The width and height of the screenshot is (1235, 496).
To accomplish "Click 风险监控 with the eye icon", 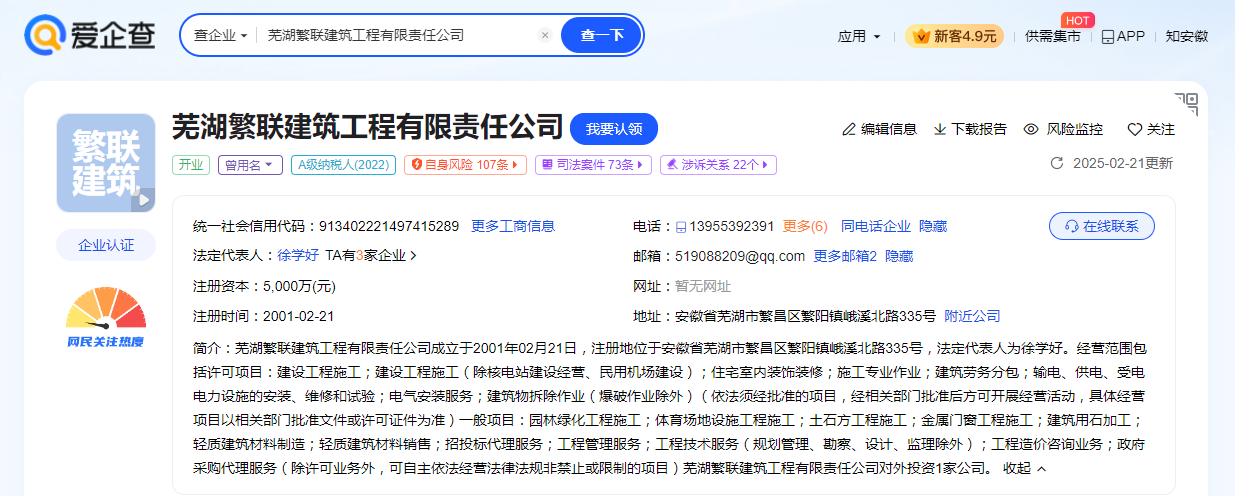I will (1063, 129).
